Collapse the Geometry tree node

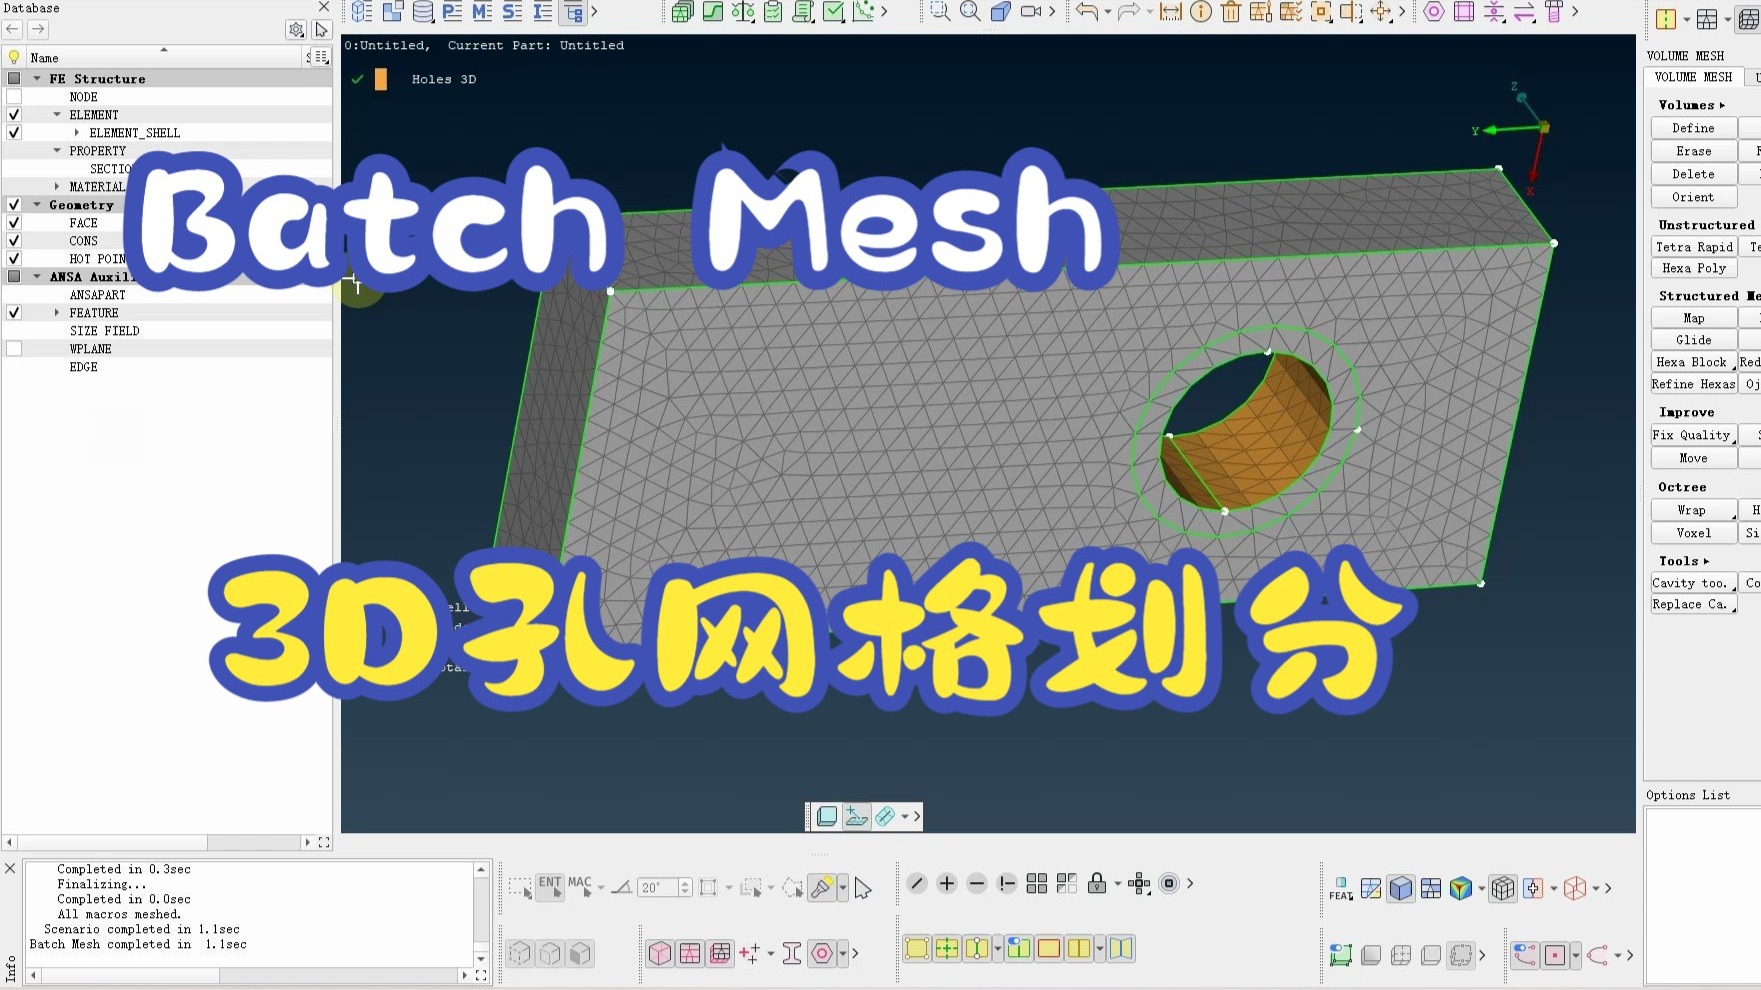point(37,205)
